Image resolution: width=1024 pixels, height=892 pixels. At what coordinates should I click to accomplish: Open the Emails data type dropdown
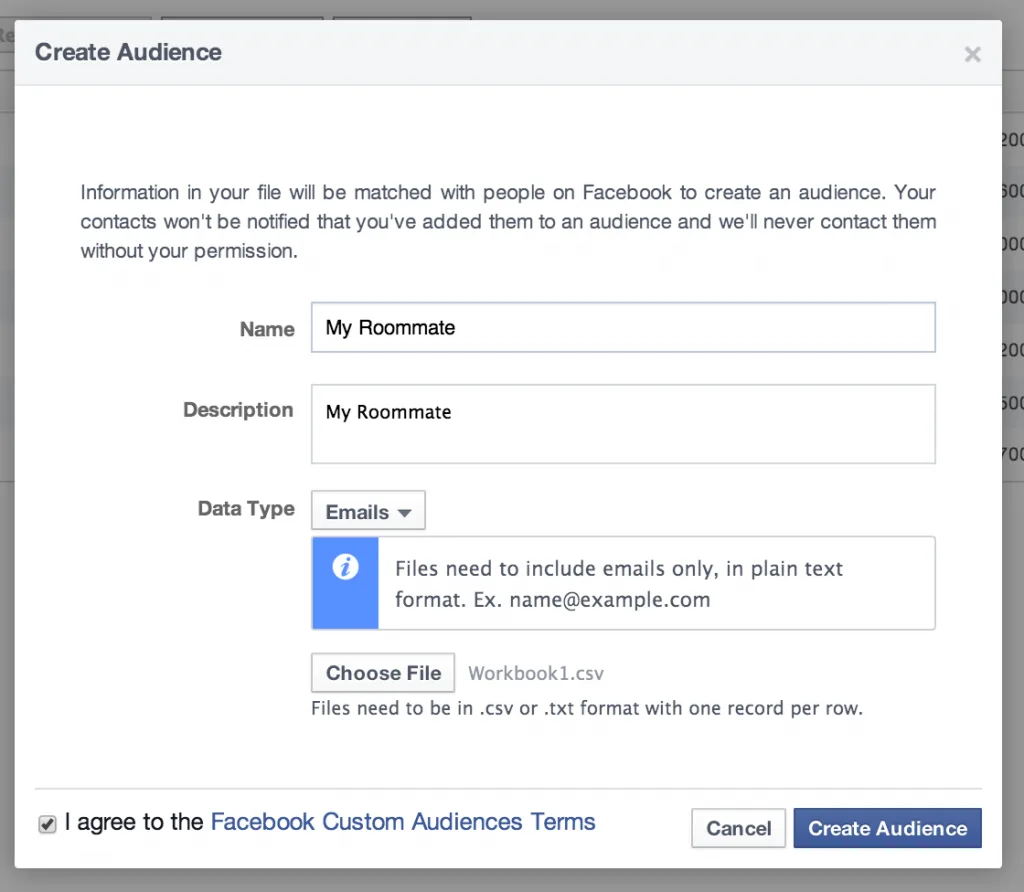(367, 510)
